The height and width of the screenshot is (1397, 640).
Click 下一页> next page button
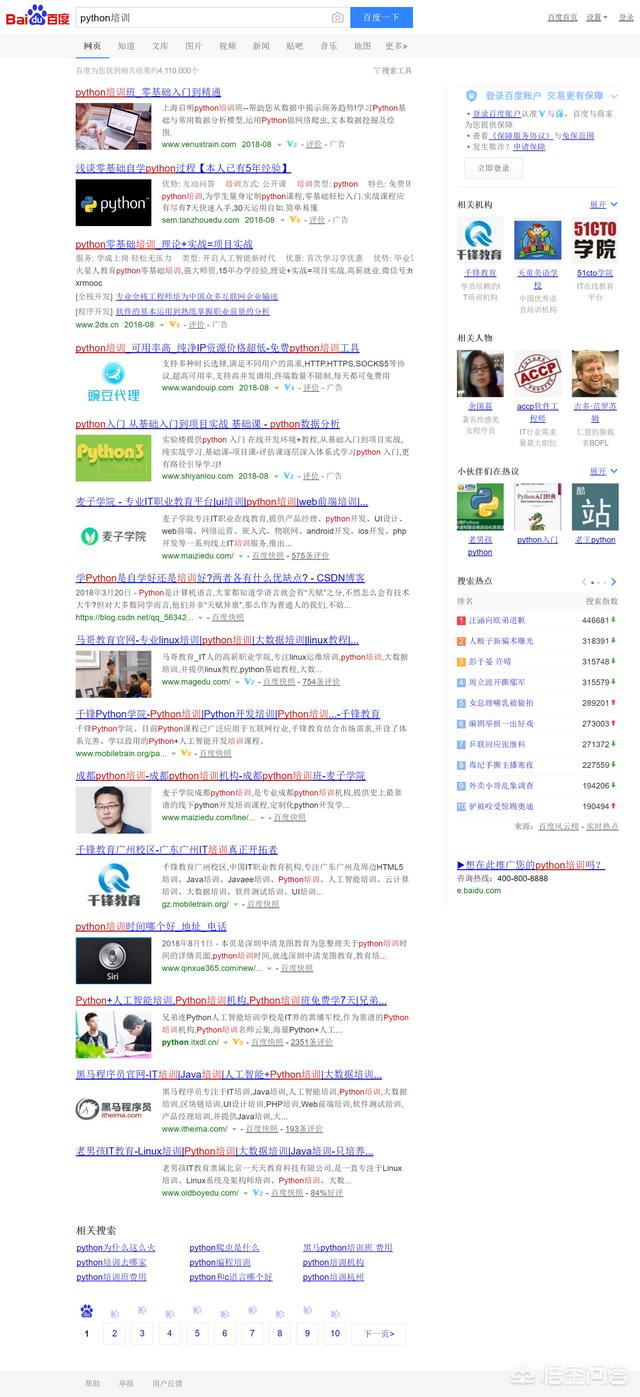tap(379, 1333)
